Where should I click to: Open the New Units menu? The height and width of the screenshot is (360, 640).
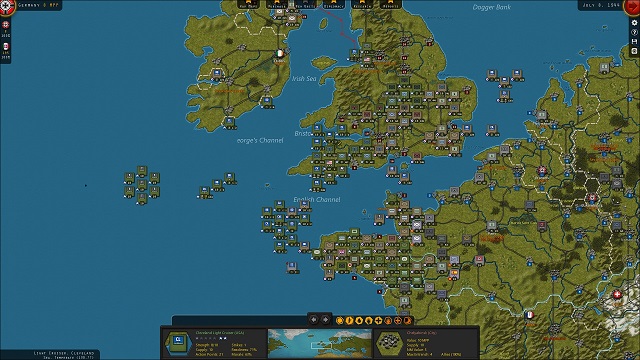click(x=305, y=4)
